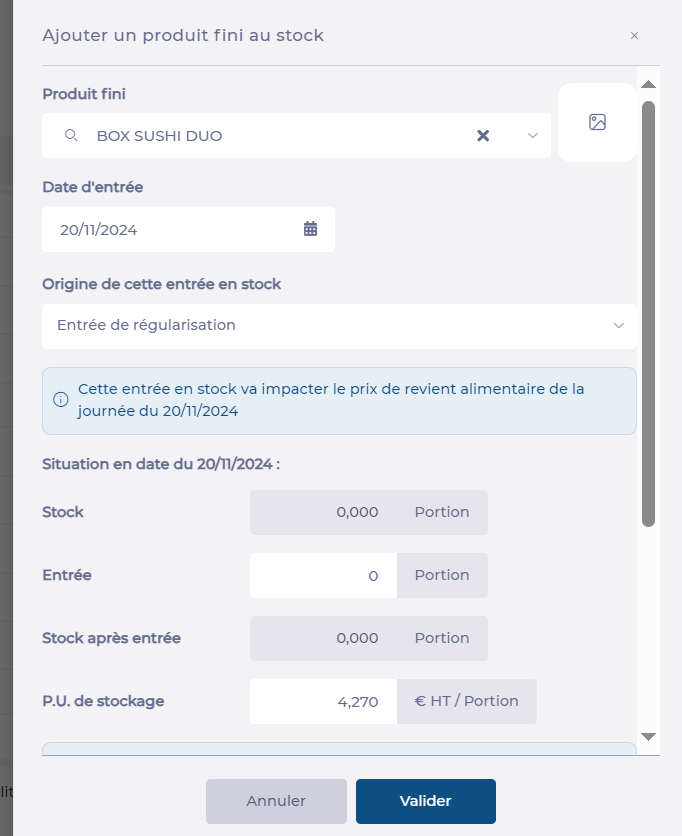The image size is (682, 836).
Task: Open the Origine de cette entrée dropdown
Action: tap(339, 326)
